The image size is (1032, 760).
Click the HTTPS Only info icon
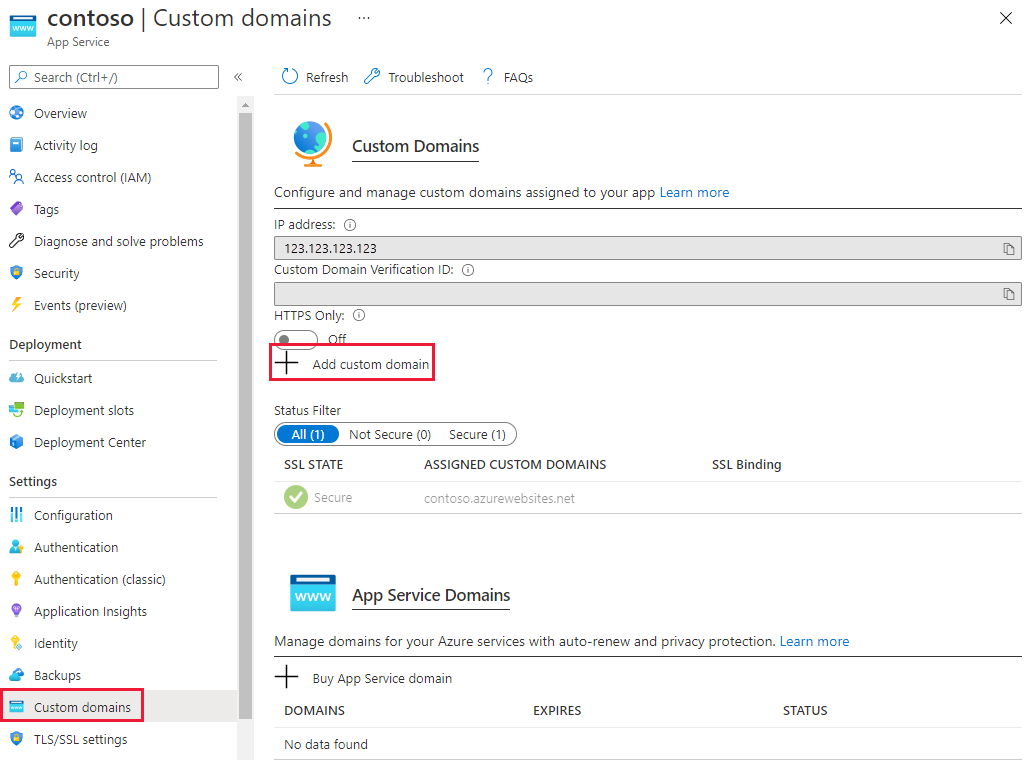tap(359, 315)
